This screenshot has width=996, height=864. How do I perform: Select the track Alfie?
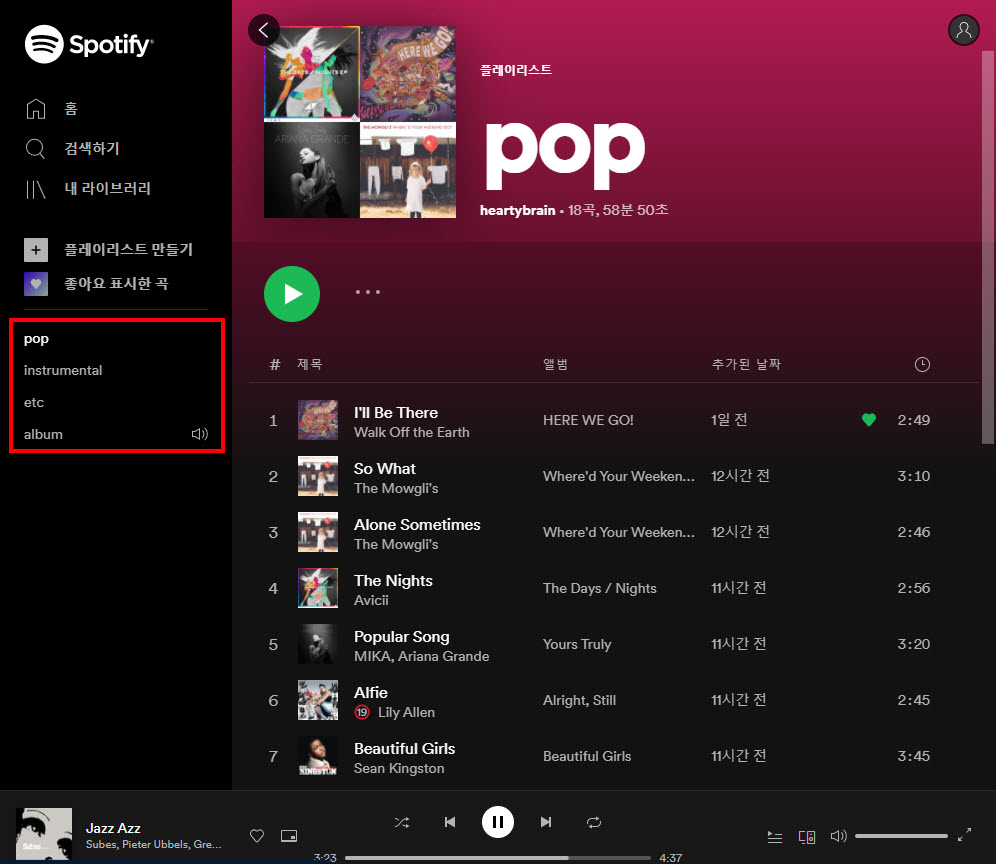[x=370, y=692]
